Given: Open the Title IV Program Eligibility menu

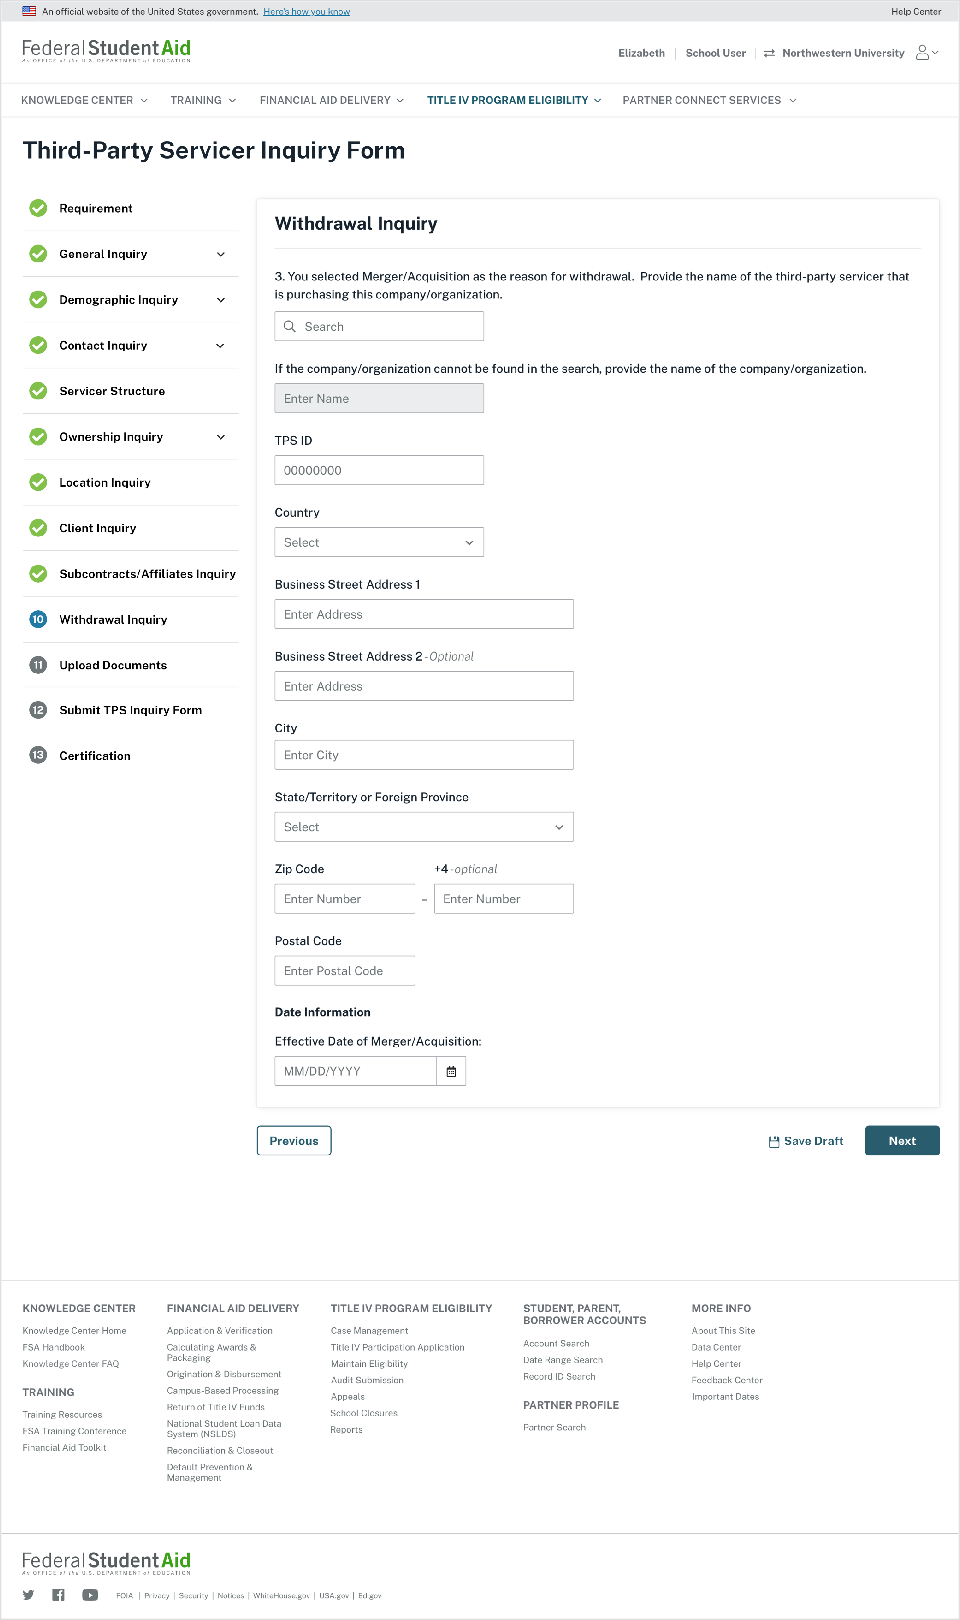Looking at the screenshot, I should coord(514,100).
